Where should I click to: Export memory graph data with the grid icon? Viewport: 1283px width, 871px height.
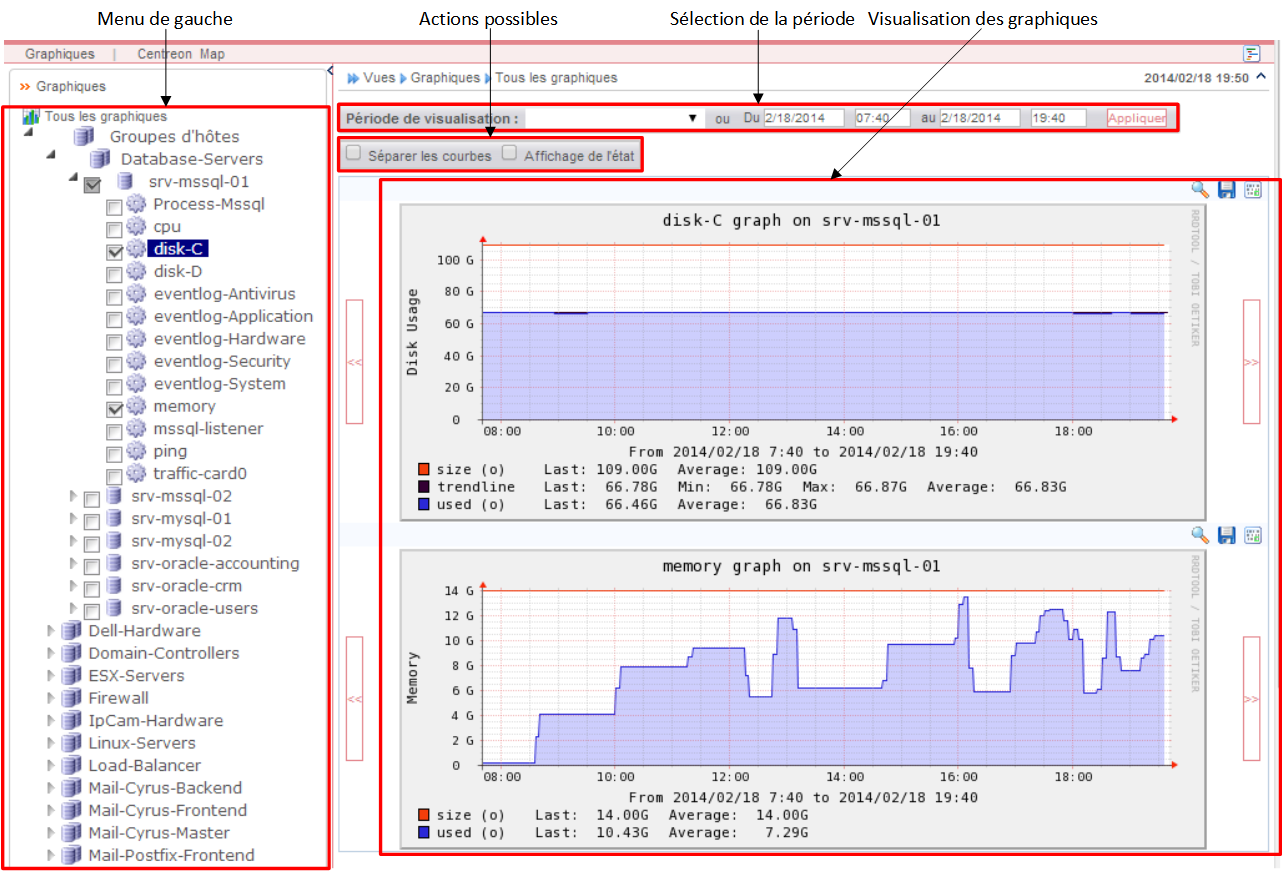(x=1253, y=535)
